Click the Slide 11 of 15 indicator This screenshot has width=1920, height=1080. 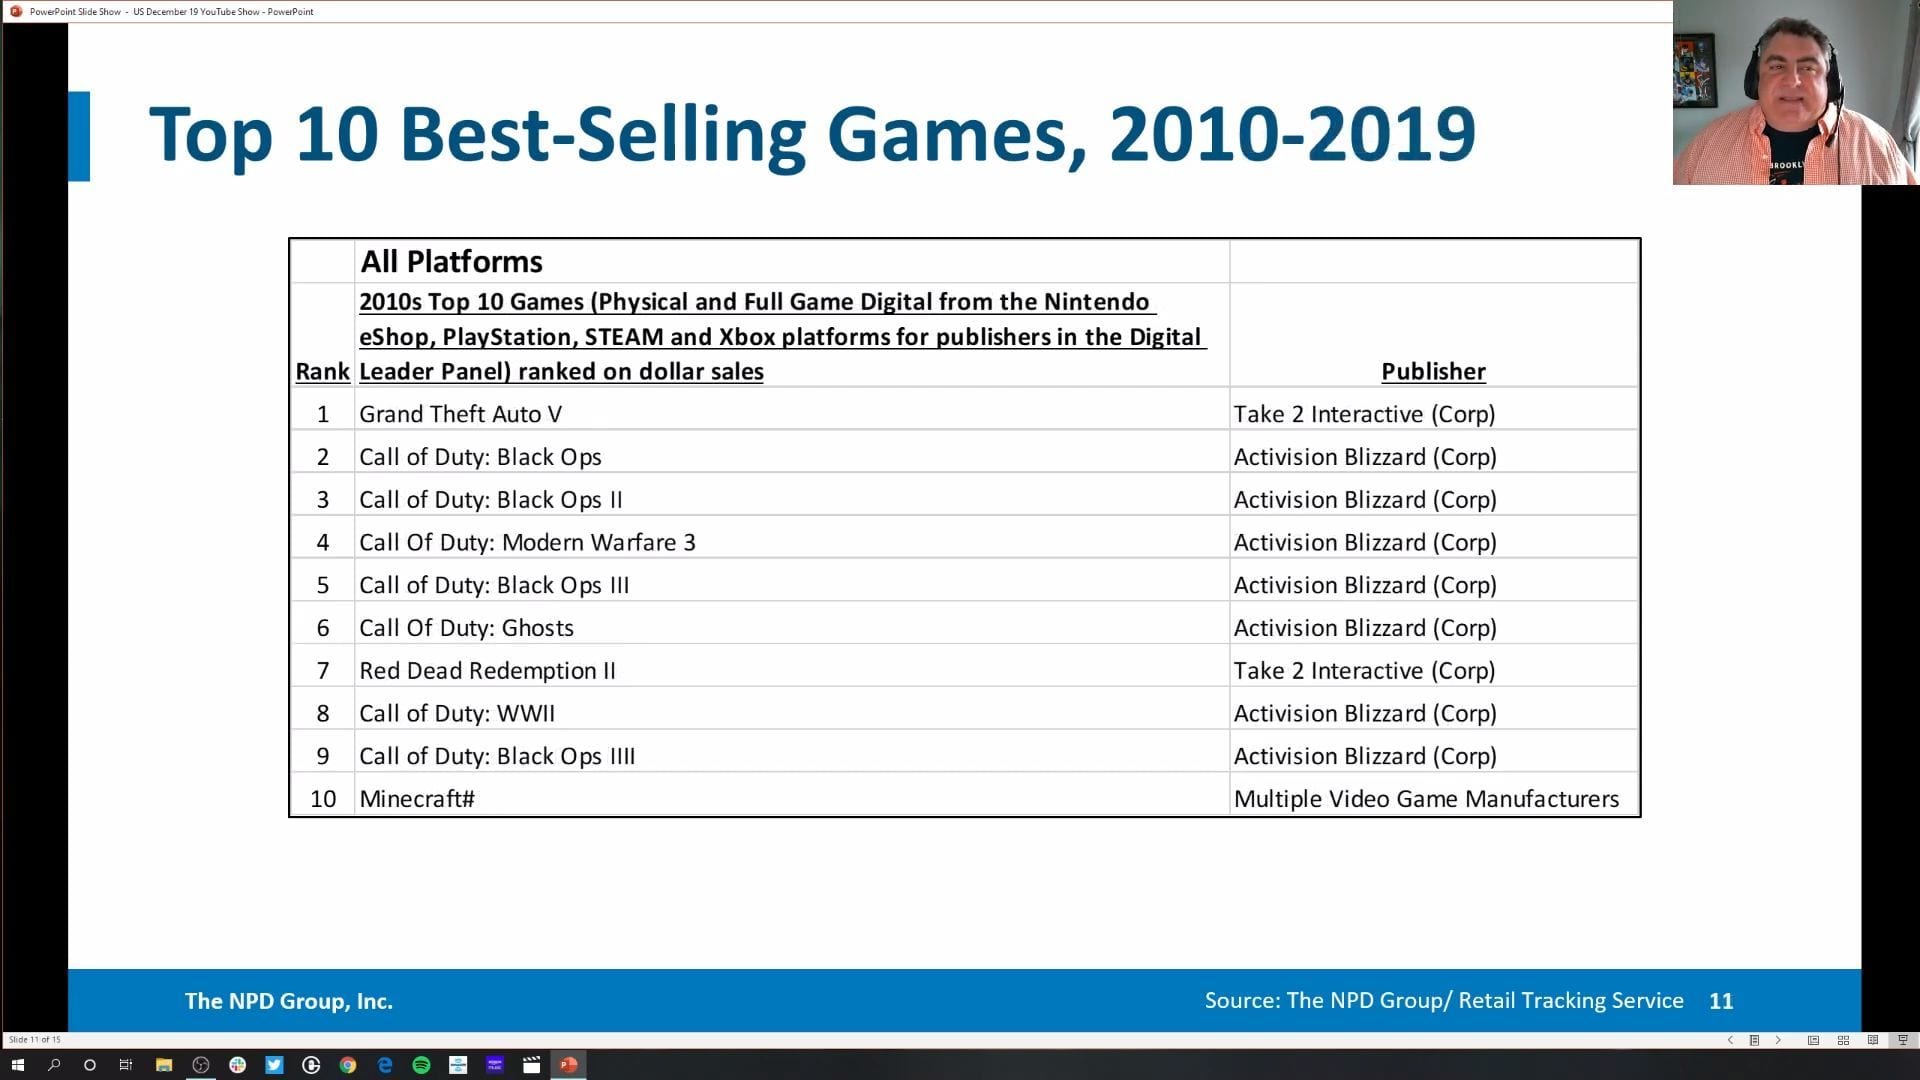coord(35,1040)
